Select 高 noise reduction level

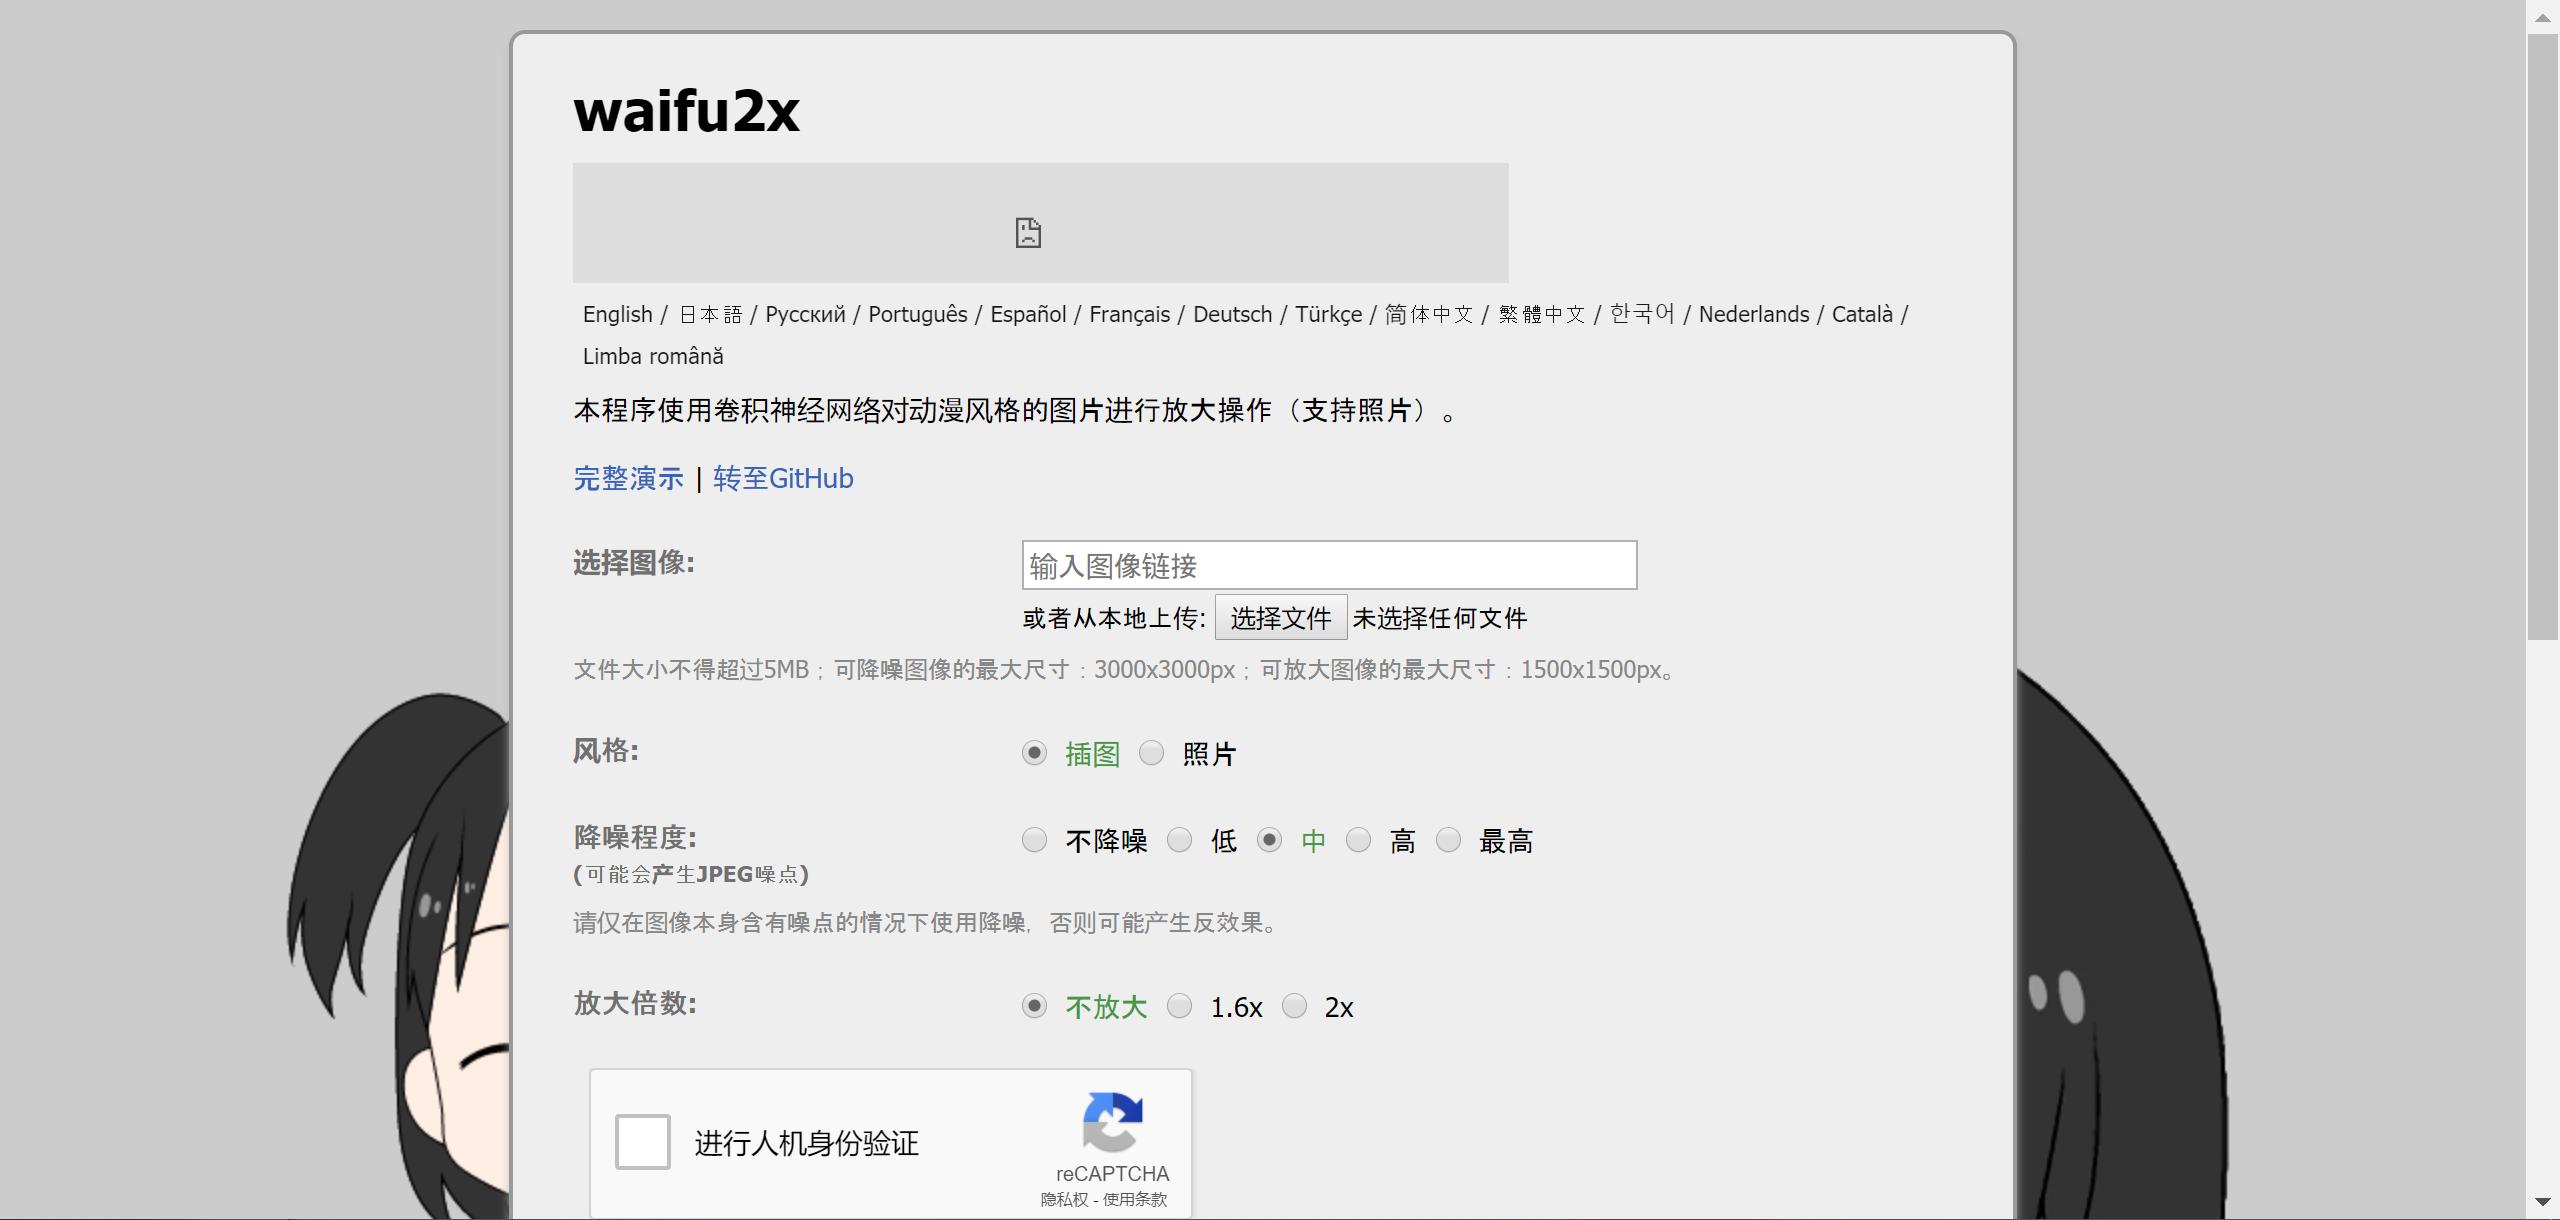pos(1358,840)
